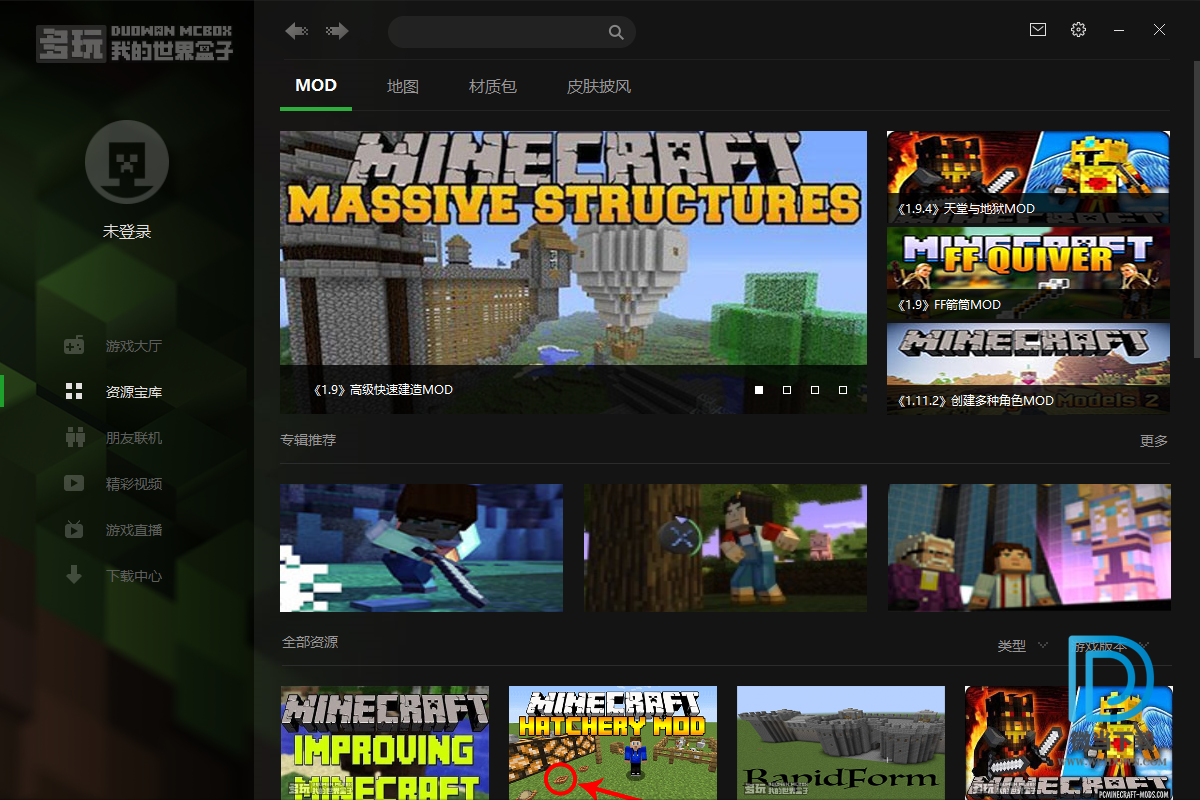Click the game hall controller icon
This screenshot has width=1200, height=800.
click(74, 346)
